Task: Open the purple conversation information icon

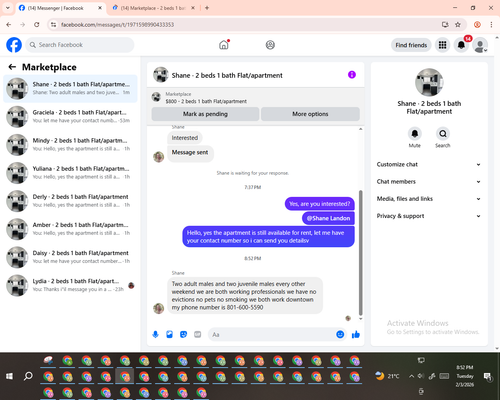Action: [352, 75]
